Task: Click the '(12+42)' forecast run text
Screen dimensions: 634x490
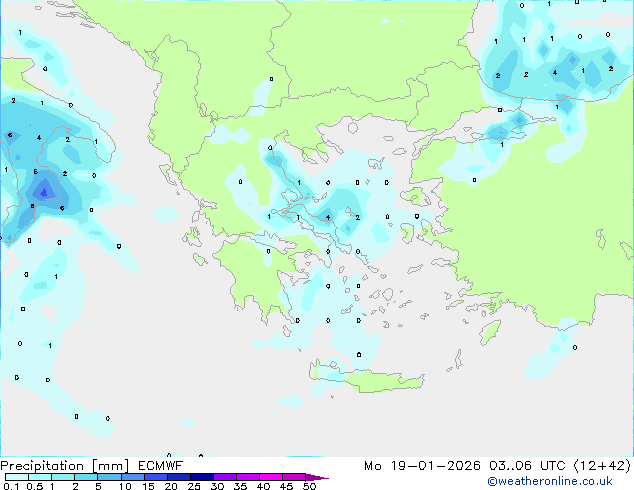Action: 602,466
